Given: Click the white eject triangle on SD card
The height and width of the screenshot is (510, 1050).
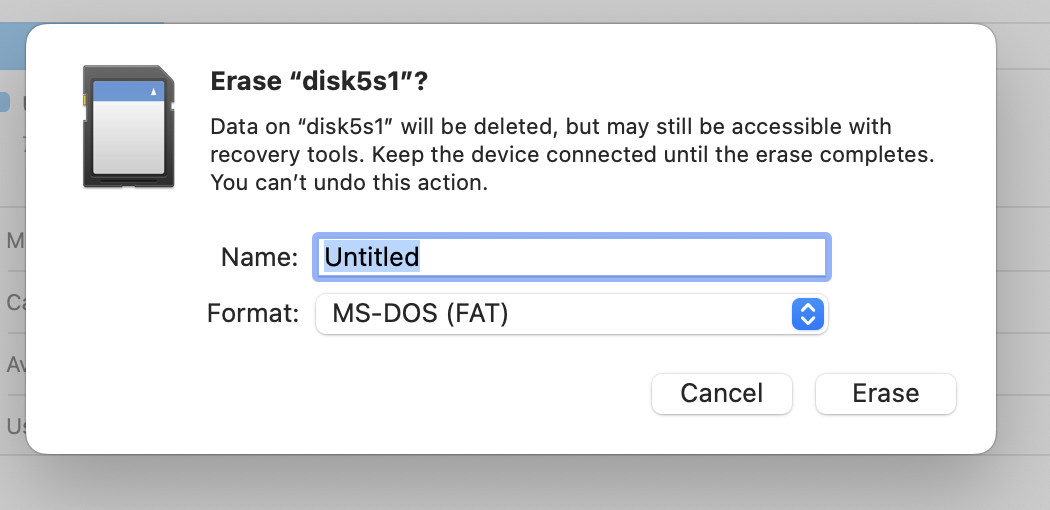Looking at the screenshot, I should [x=154, y=92].
